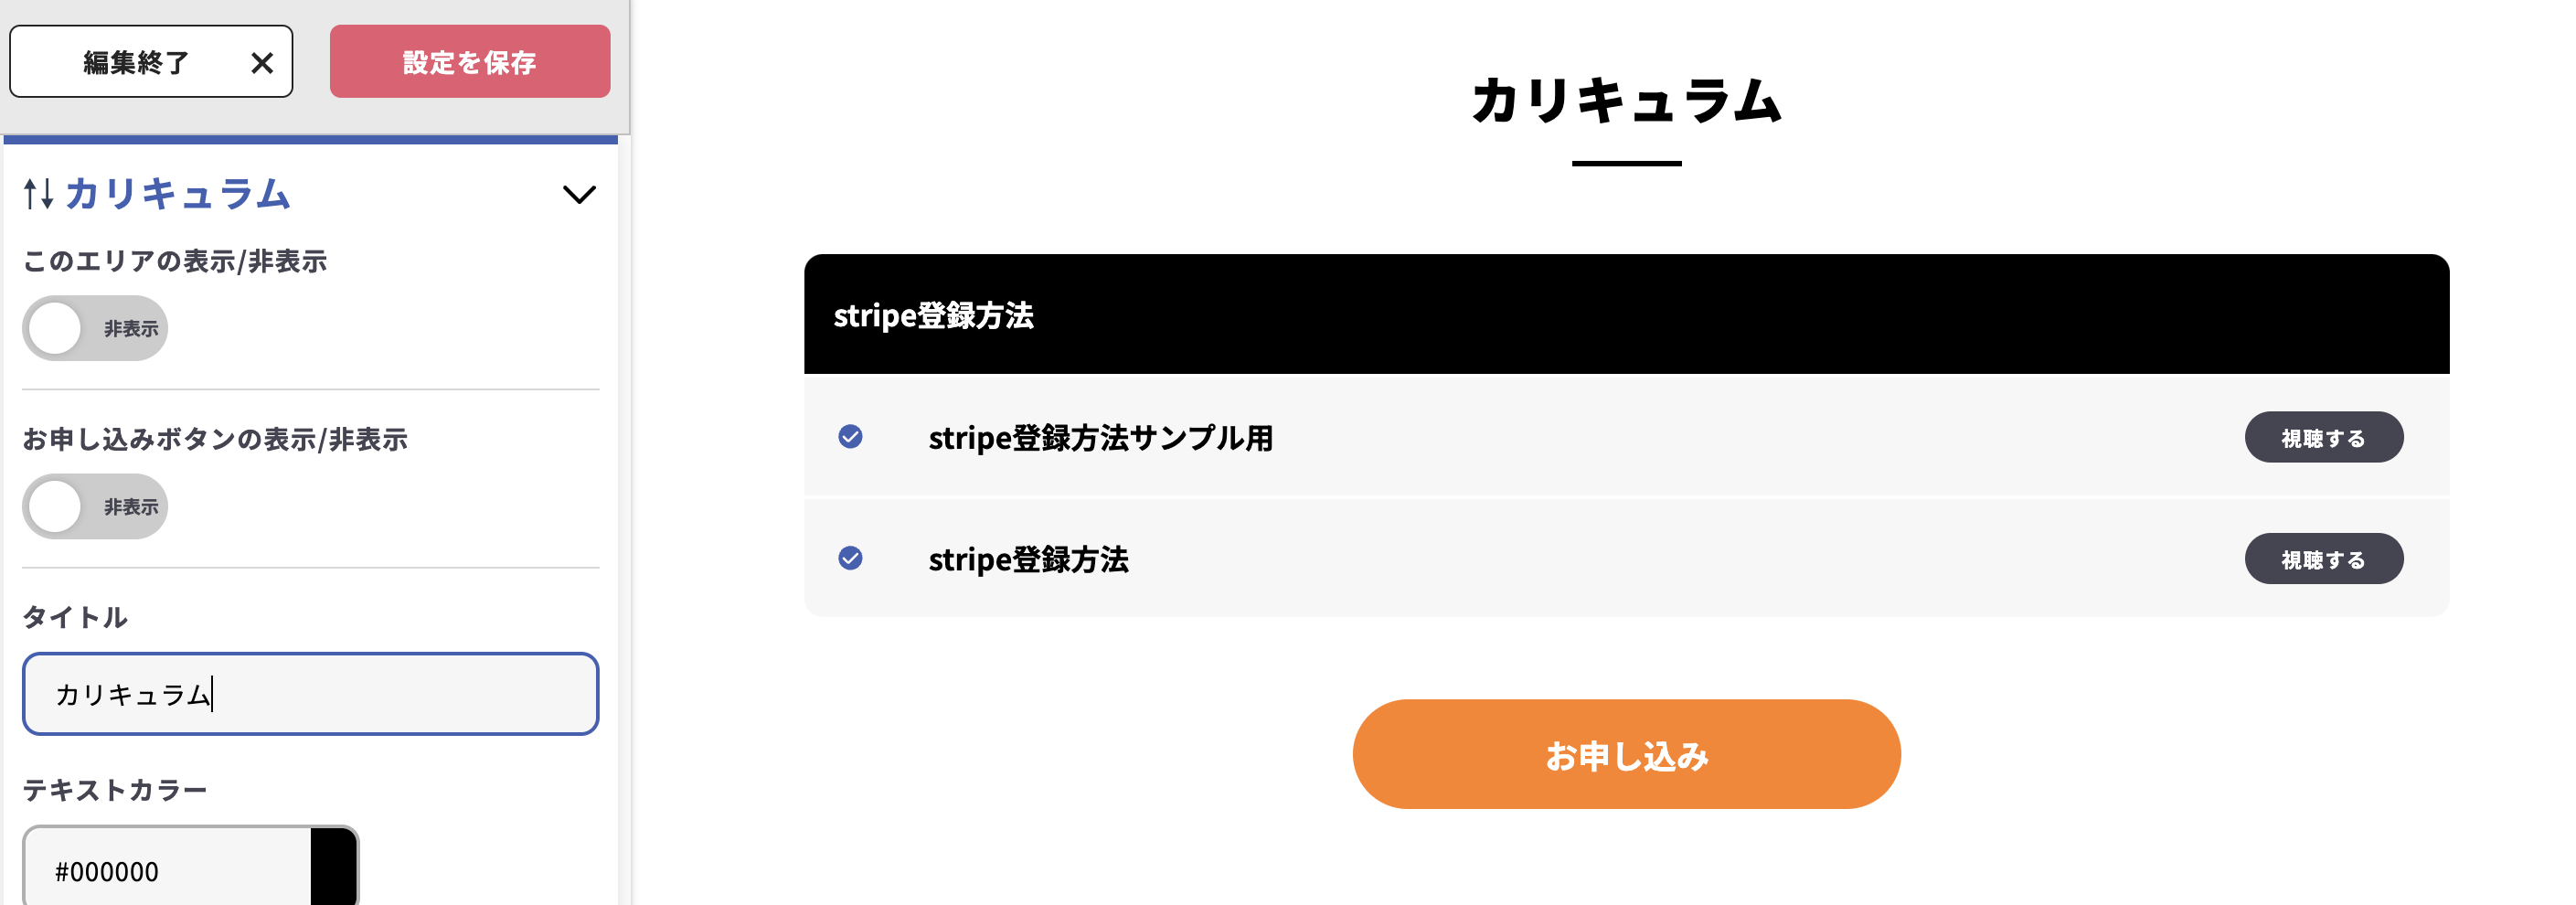Click the checkmark icon beside stripe登録方法 lesson
2576x905 pixels.
click(852, 558)
